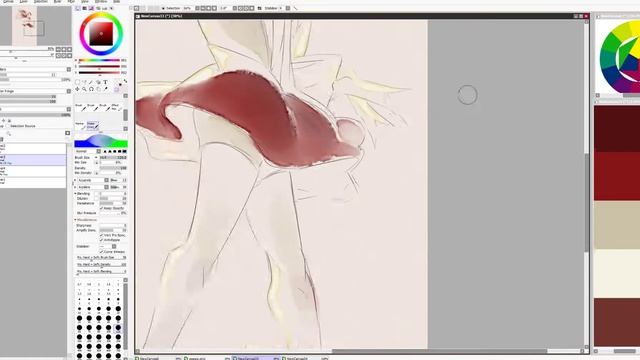The image size is (640, 360).
Task: Select the Eyedropper color picker tool
Action: click(x=106, y=89)
